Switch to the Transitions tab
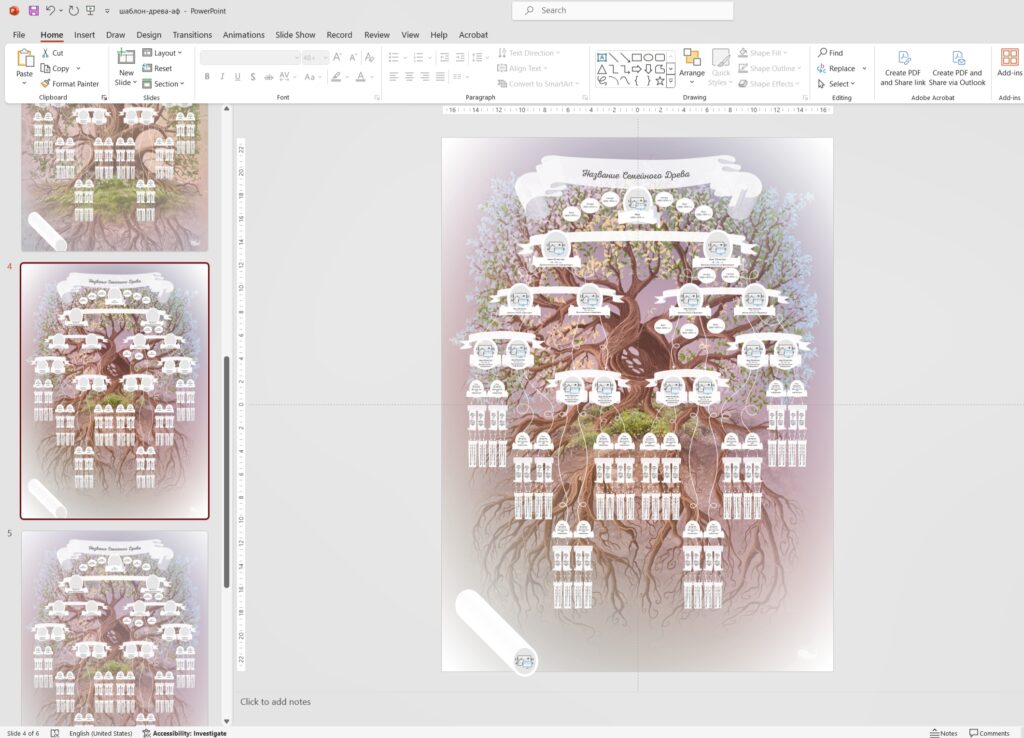 click(192, 35)
